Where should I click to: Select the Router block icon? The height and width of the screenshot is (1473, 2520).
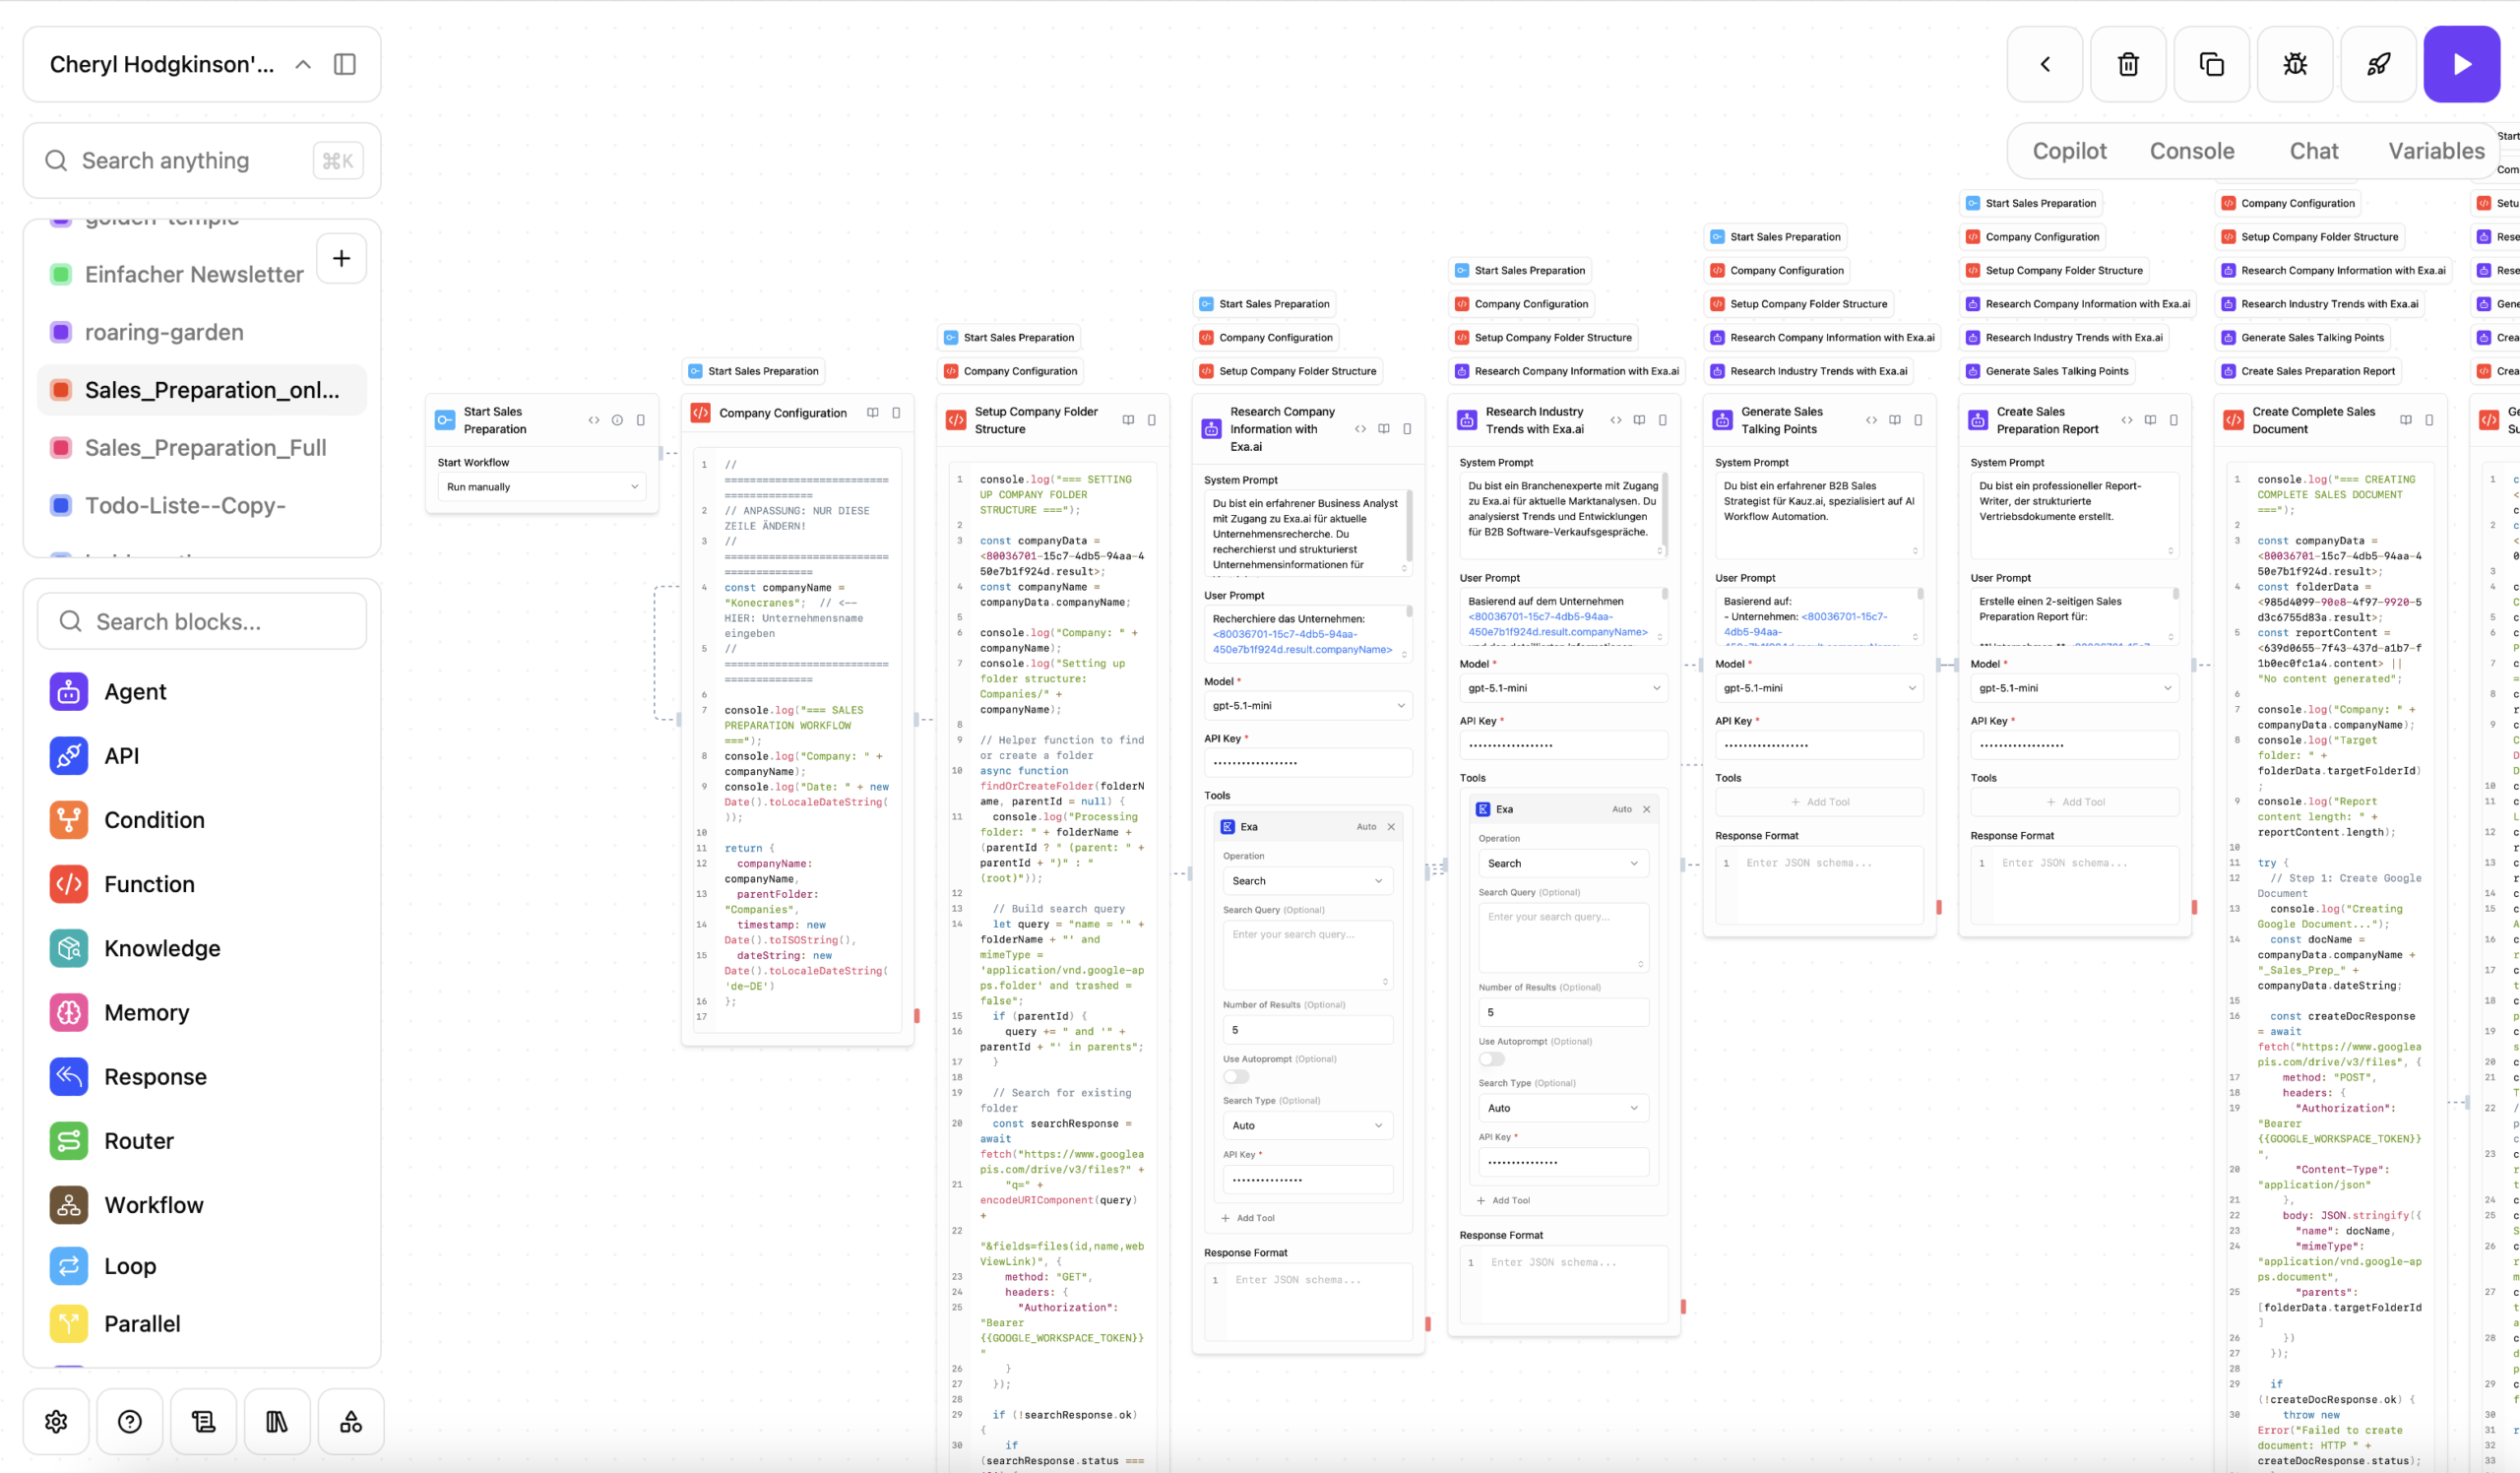(69, 1141)
